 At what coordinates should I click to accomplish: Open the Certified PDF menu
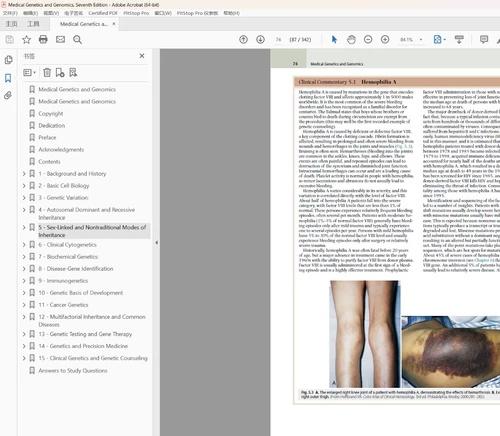coord(103,13)
